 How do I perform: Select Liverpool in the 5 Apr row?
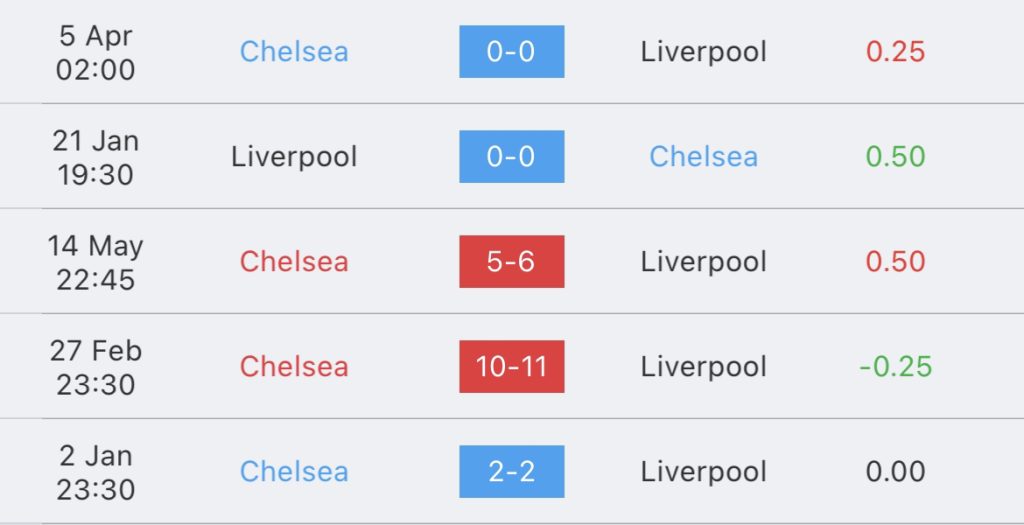click(703, 52)
